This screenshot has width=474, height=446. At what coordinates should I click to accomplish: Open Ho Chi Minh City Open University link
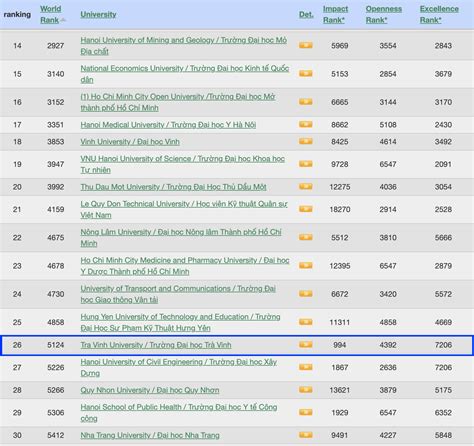point(178,102)
